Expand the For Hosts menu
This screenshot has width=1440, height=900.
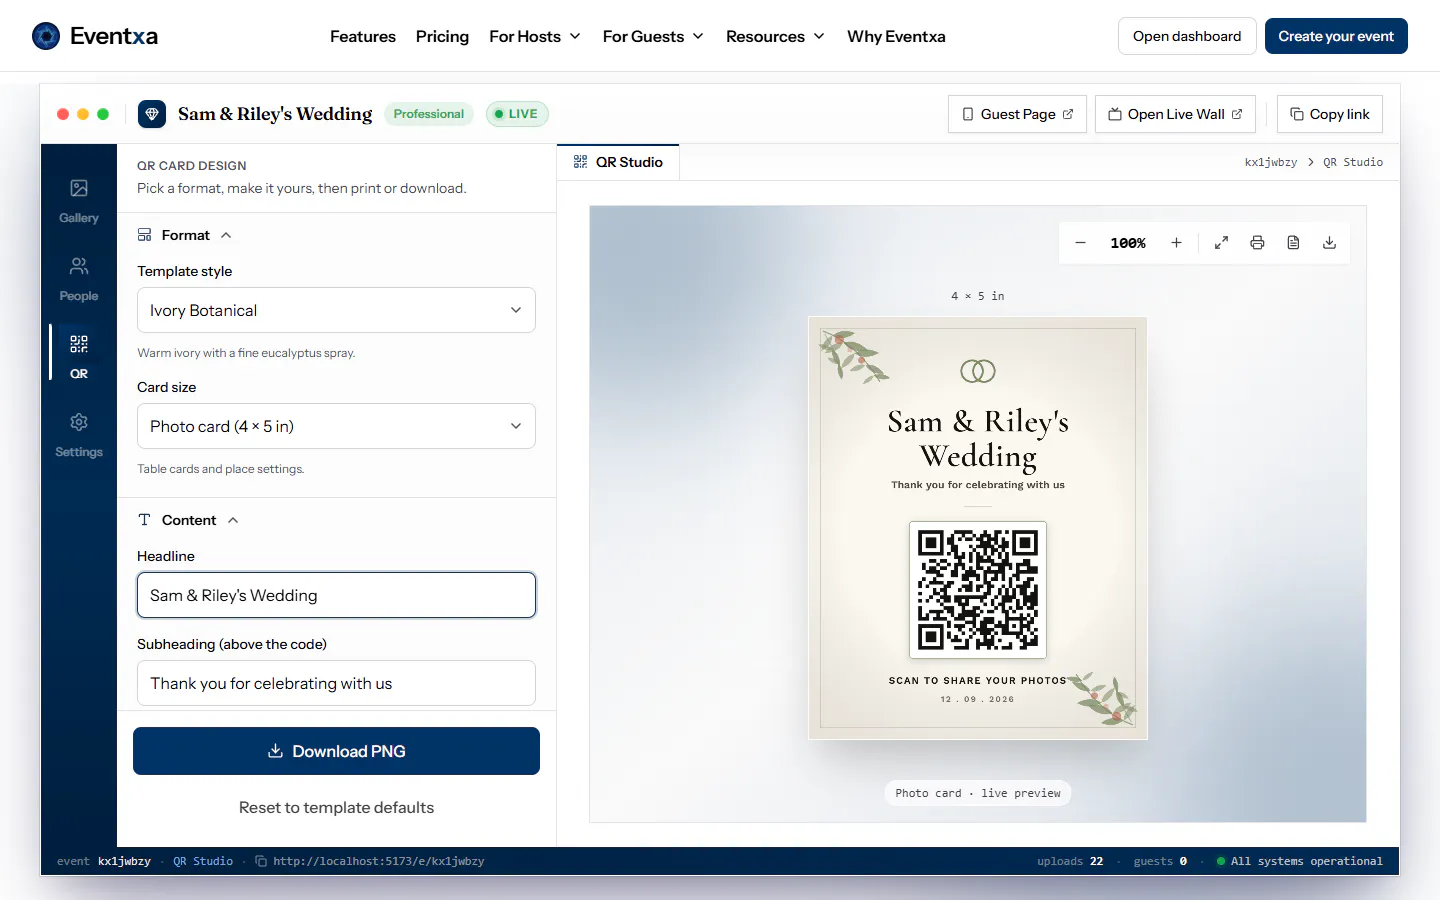535,36
